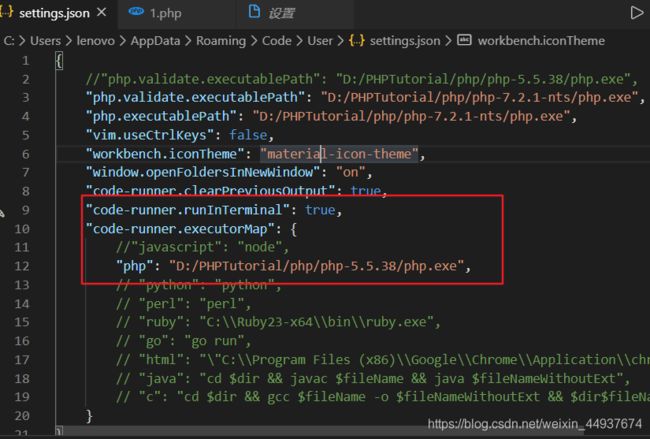650x439 pixels.
Task: Run code with the play icon
Action: pos(636,12)
